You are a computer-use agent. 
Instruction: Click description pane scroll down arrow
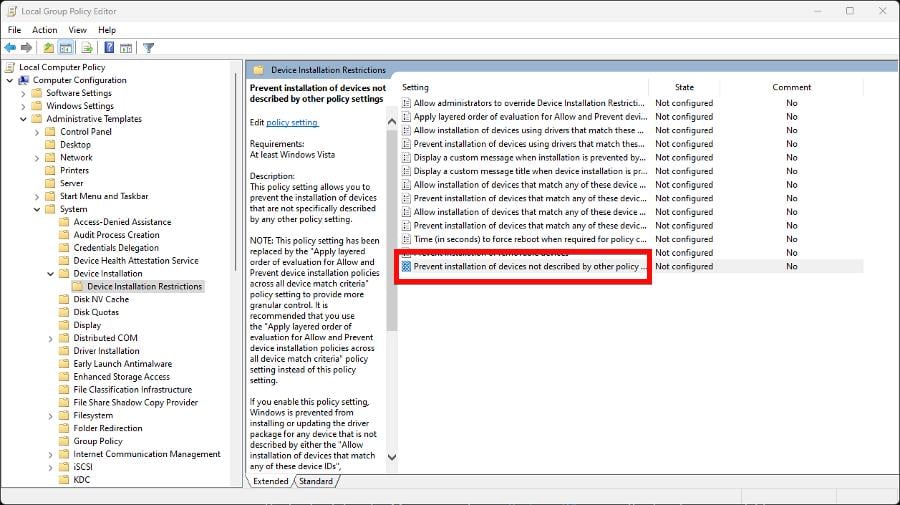pyautogui.click(x=392, y=457)
